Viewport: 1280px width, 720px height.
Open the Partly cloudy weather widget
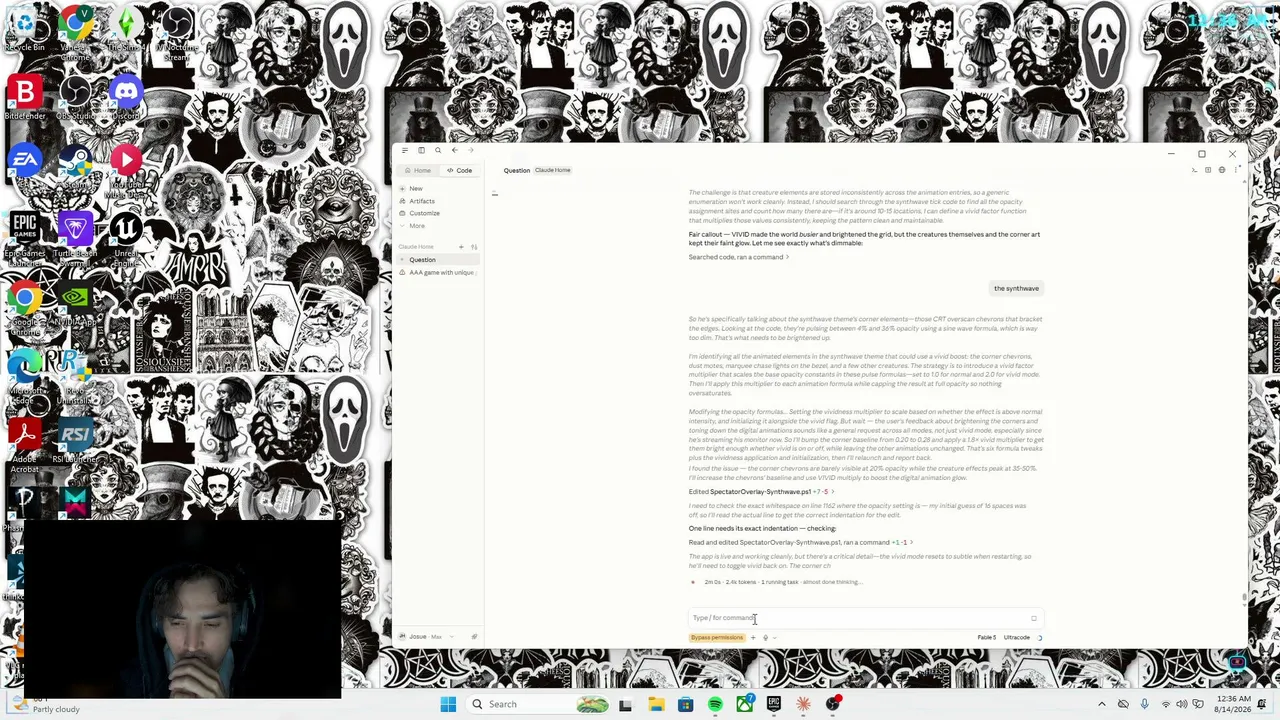tap(45, 705)
